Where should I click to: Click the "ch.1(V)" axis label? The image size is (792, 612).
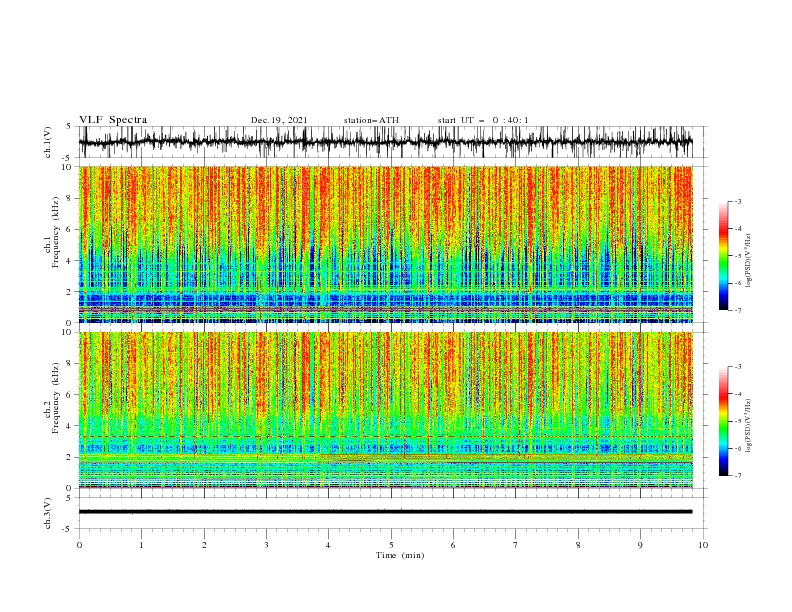[48, 142]
